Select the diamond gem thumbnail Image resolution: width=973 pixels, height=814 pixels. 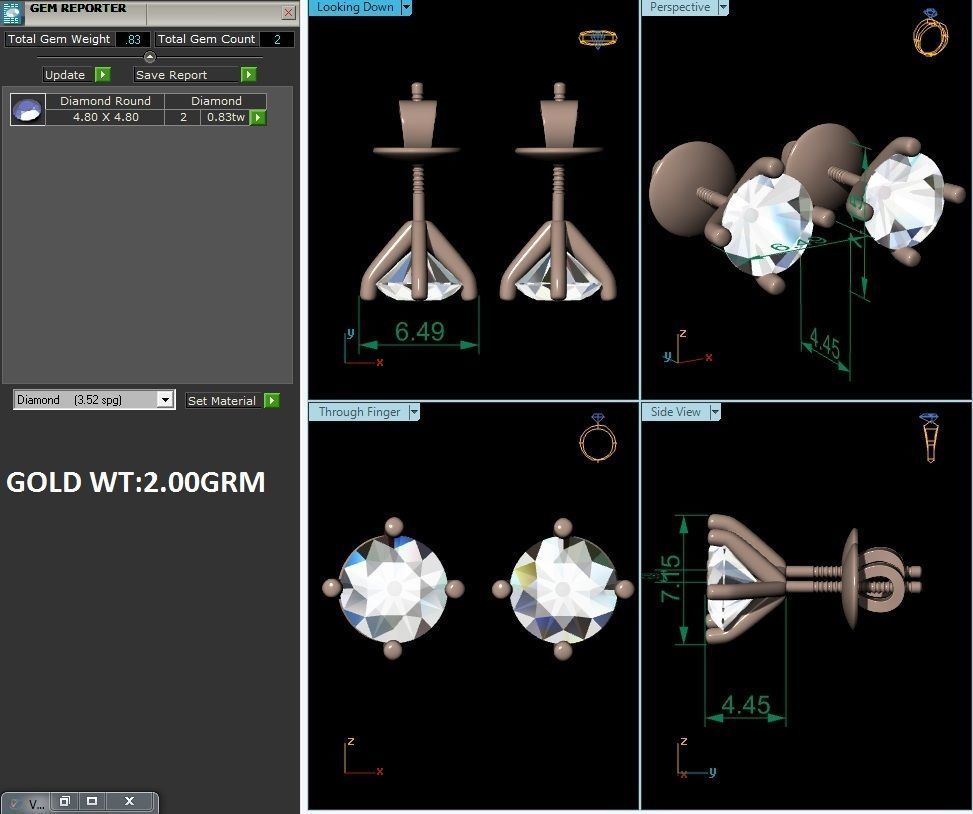(x=28, y=110)
